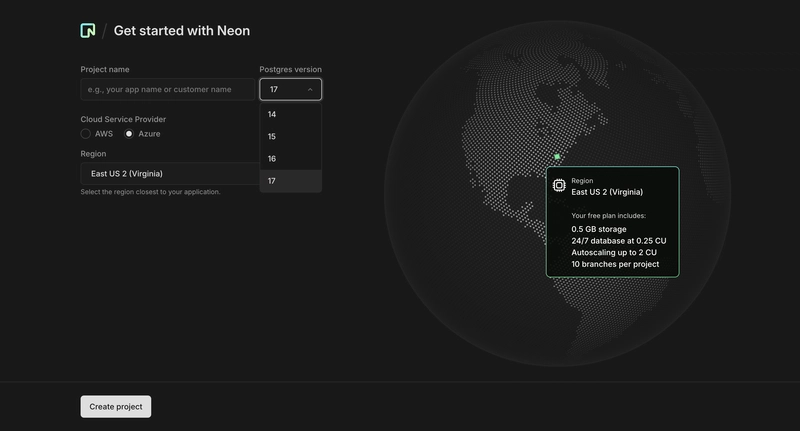Viewport: 800px width, 431px height.
Task: Choose Postgres version 16
Action: click(291, 159)
